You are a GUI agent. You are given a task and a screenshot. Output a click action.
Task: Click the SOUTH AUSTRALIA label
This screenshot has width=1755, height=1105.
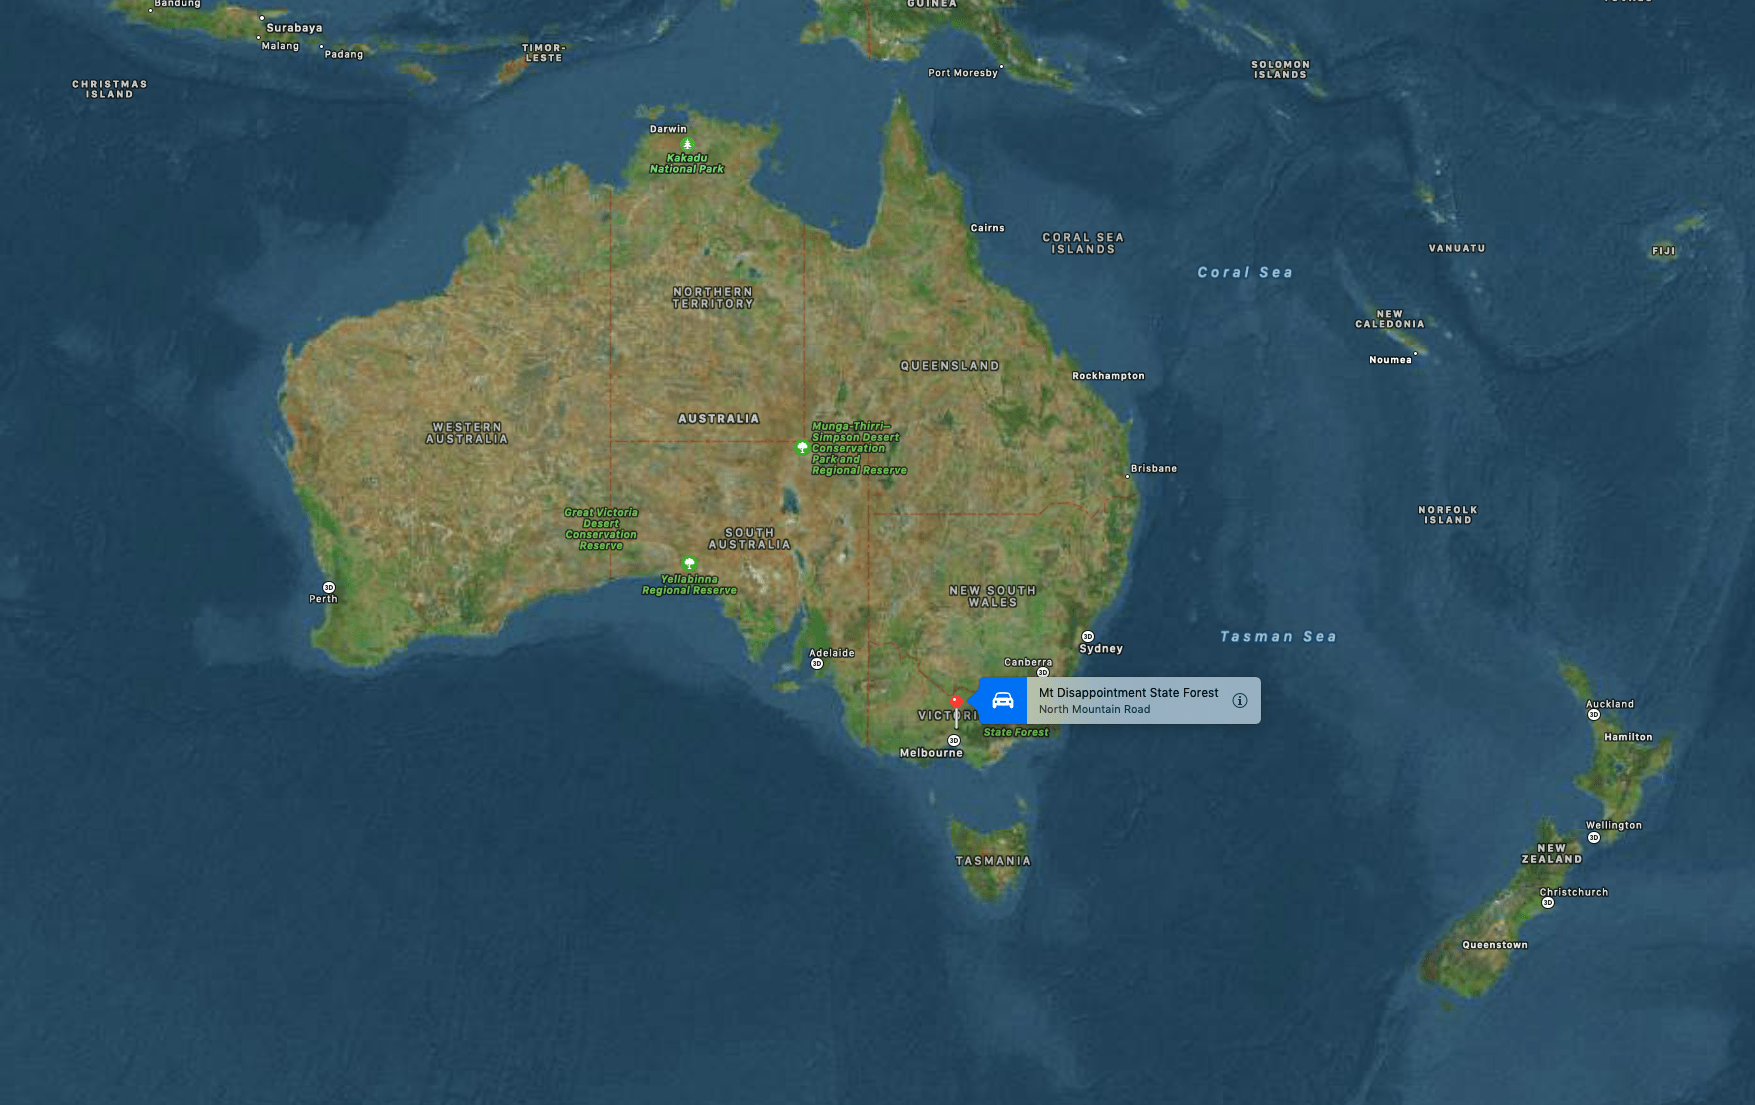pyautogui.click(x=750, y=539)
